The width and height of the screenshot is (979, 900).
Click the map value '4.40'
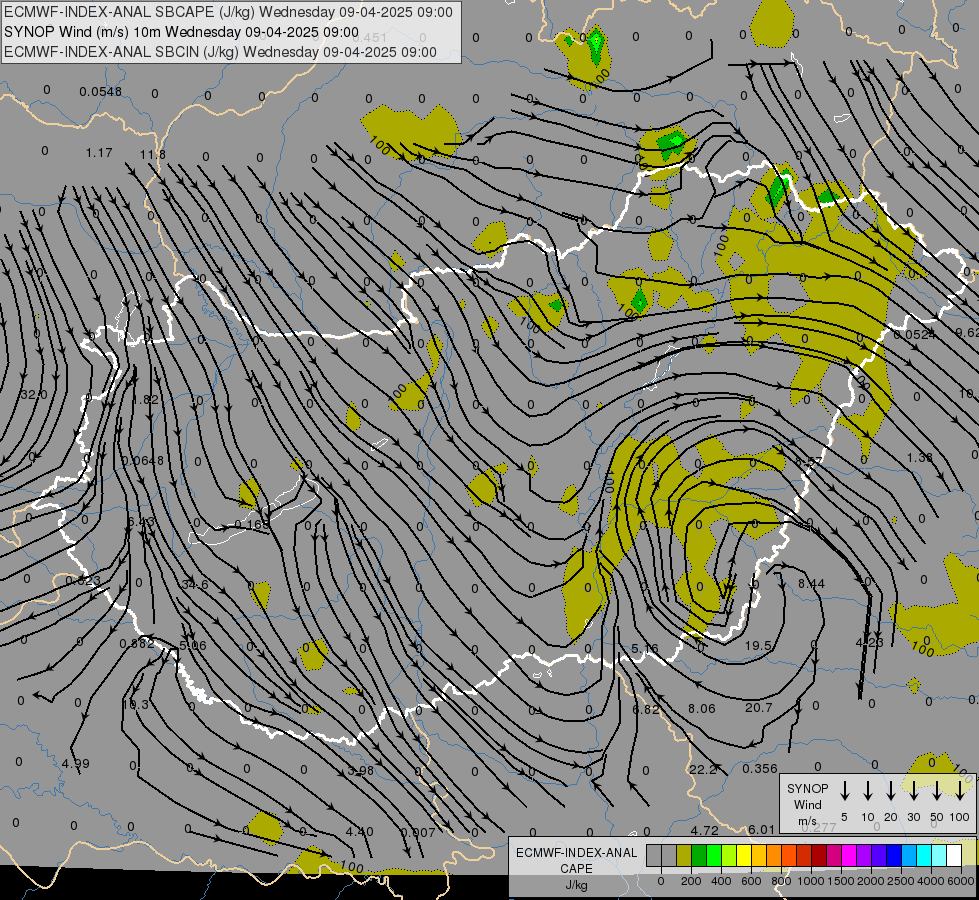pyautogui.click(x=360, y=831)
